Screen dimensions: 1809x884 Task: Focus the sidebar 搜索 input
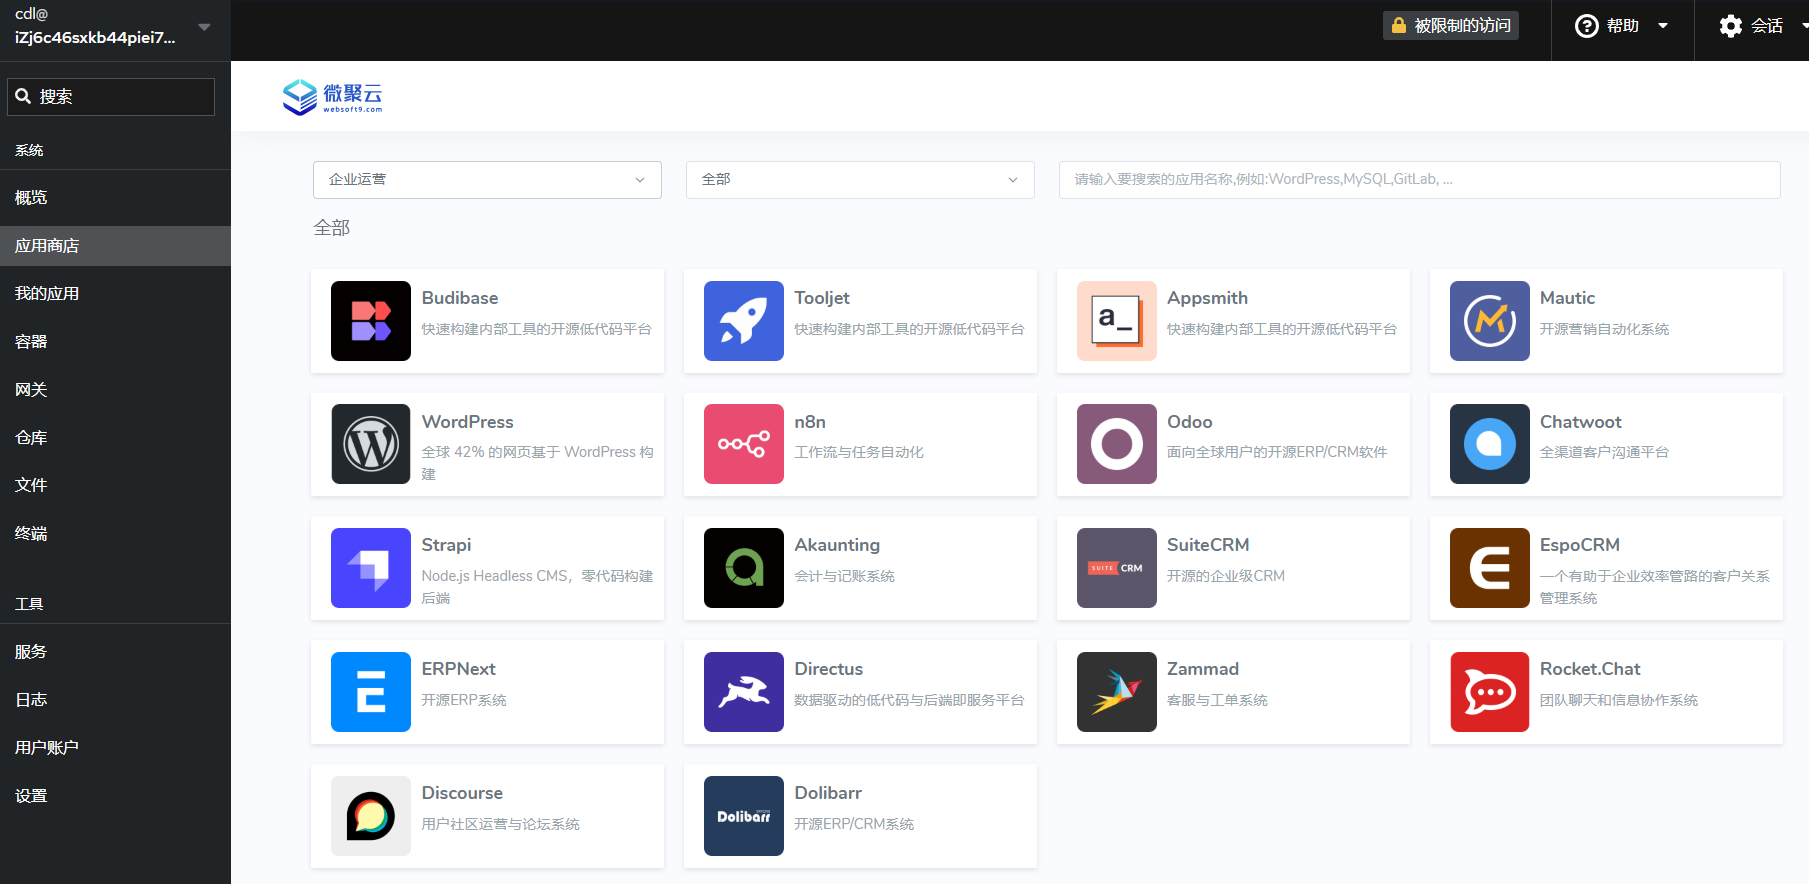(111, 97)
